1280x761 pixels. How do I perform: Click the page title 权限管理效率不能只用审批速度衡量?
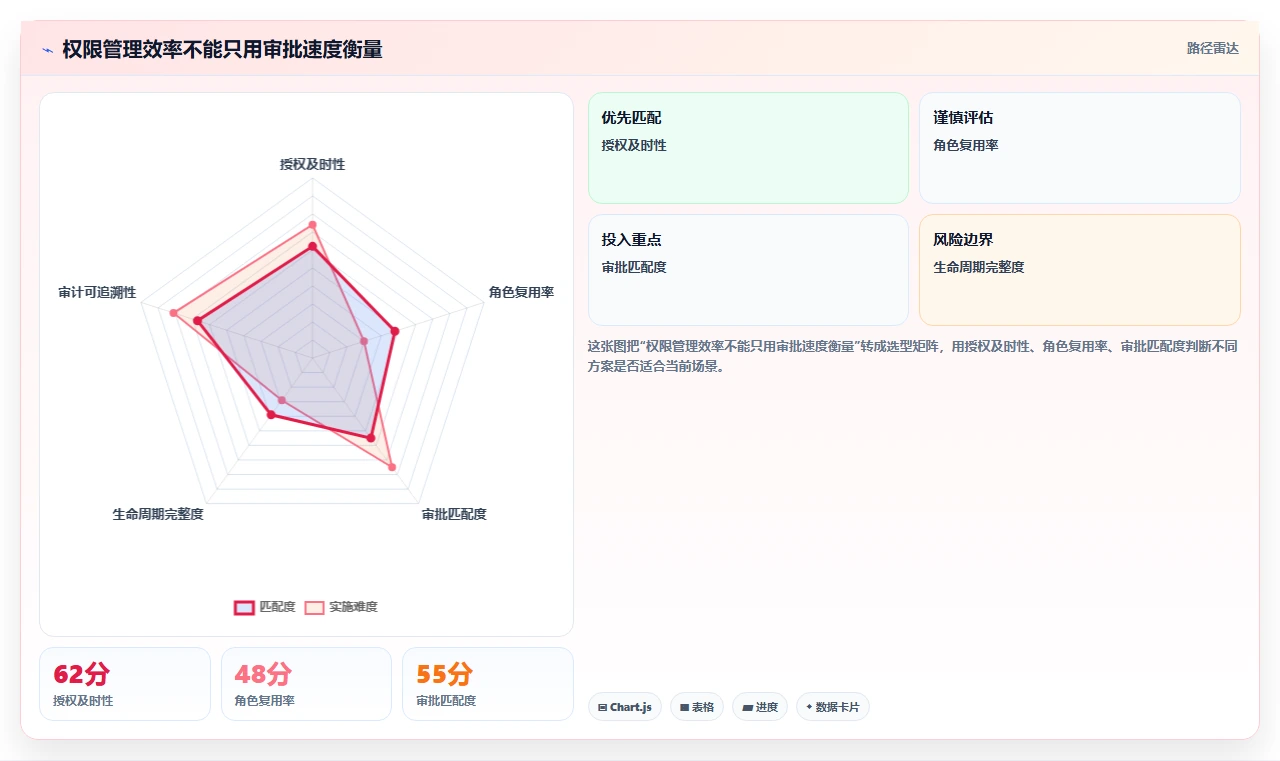point(222,50)
